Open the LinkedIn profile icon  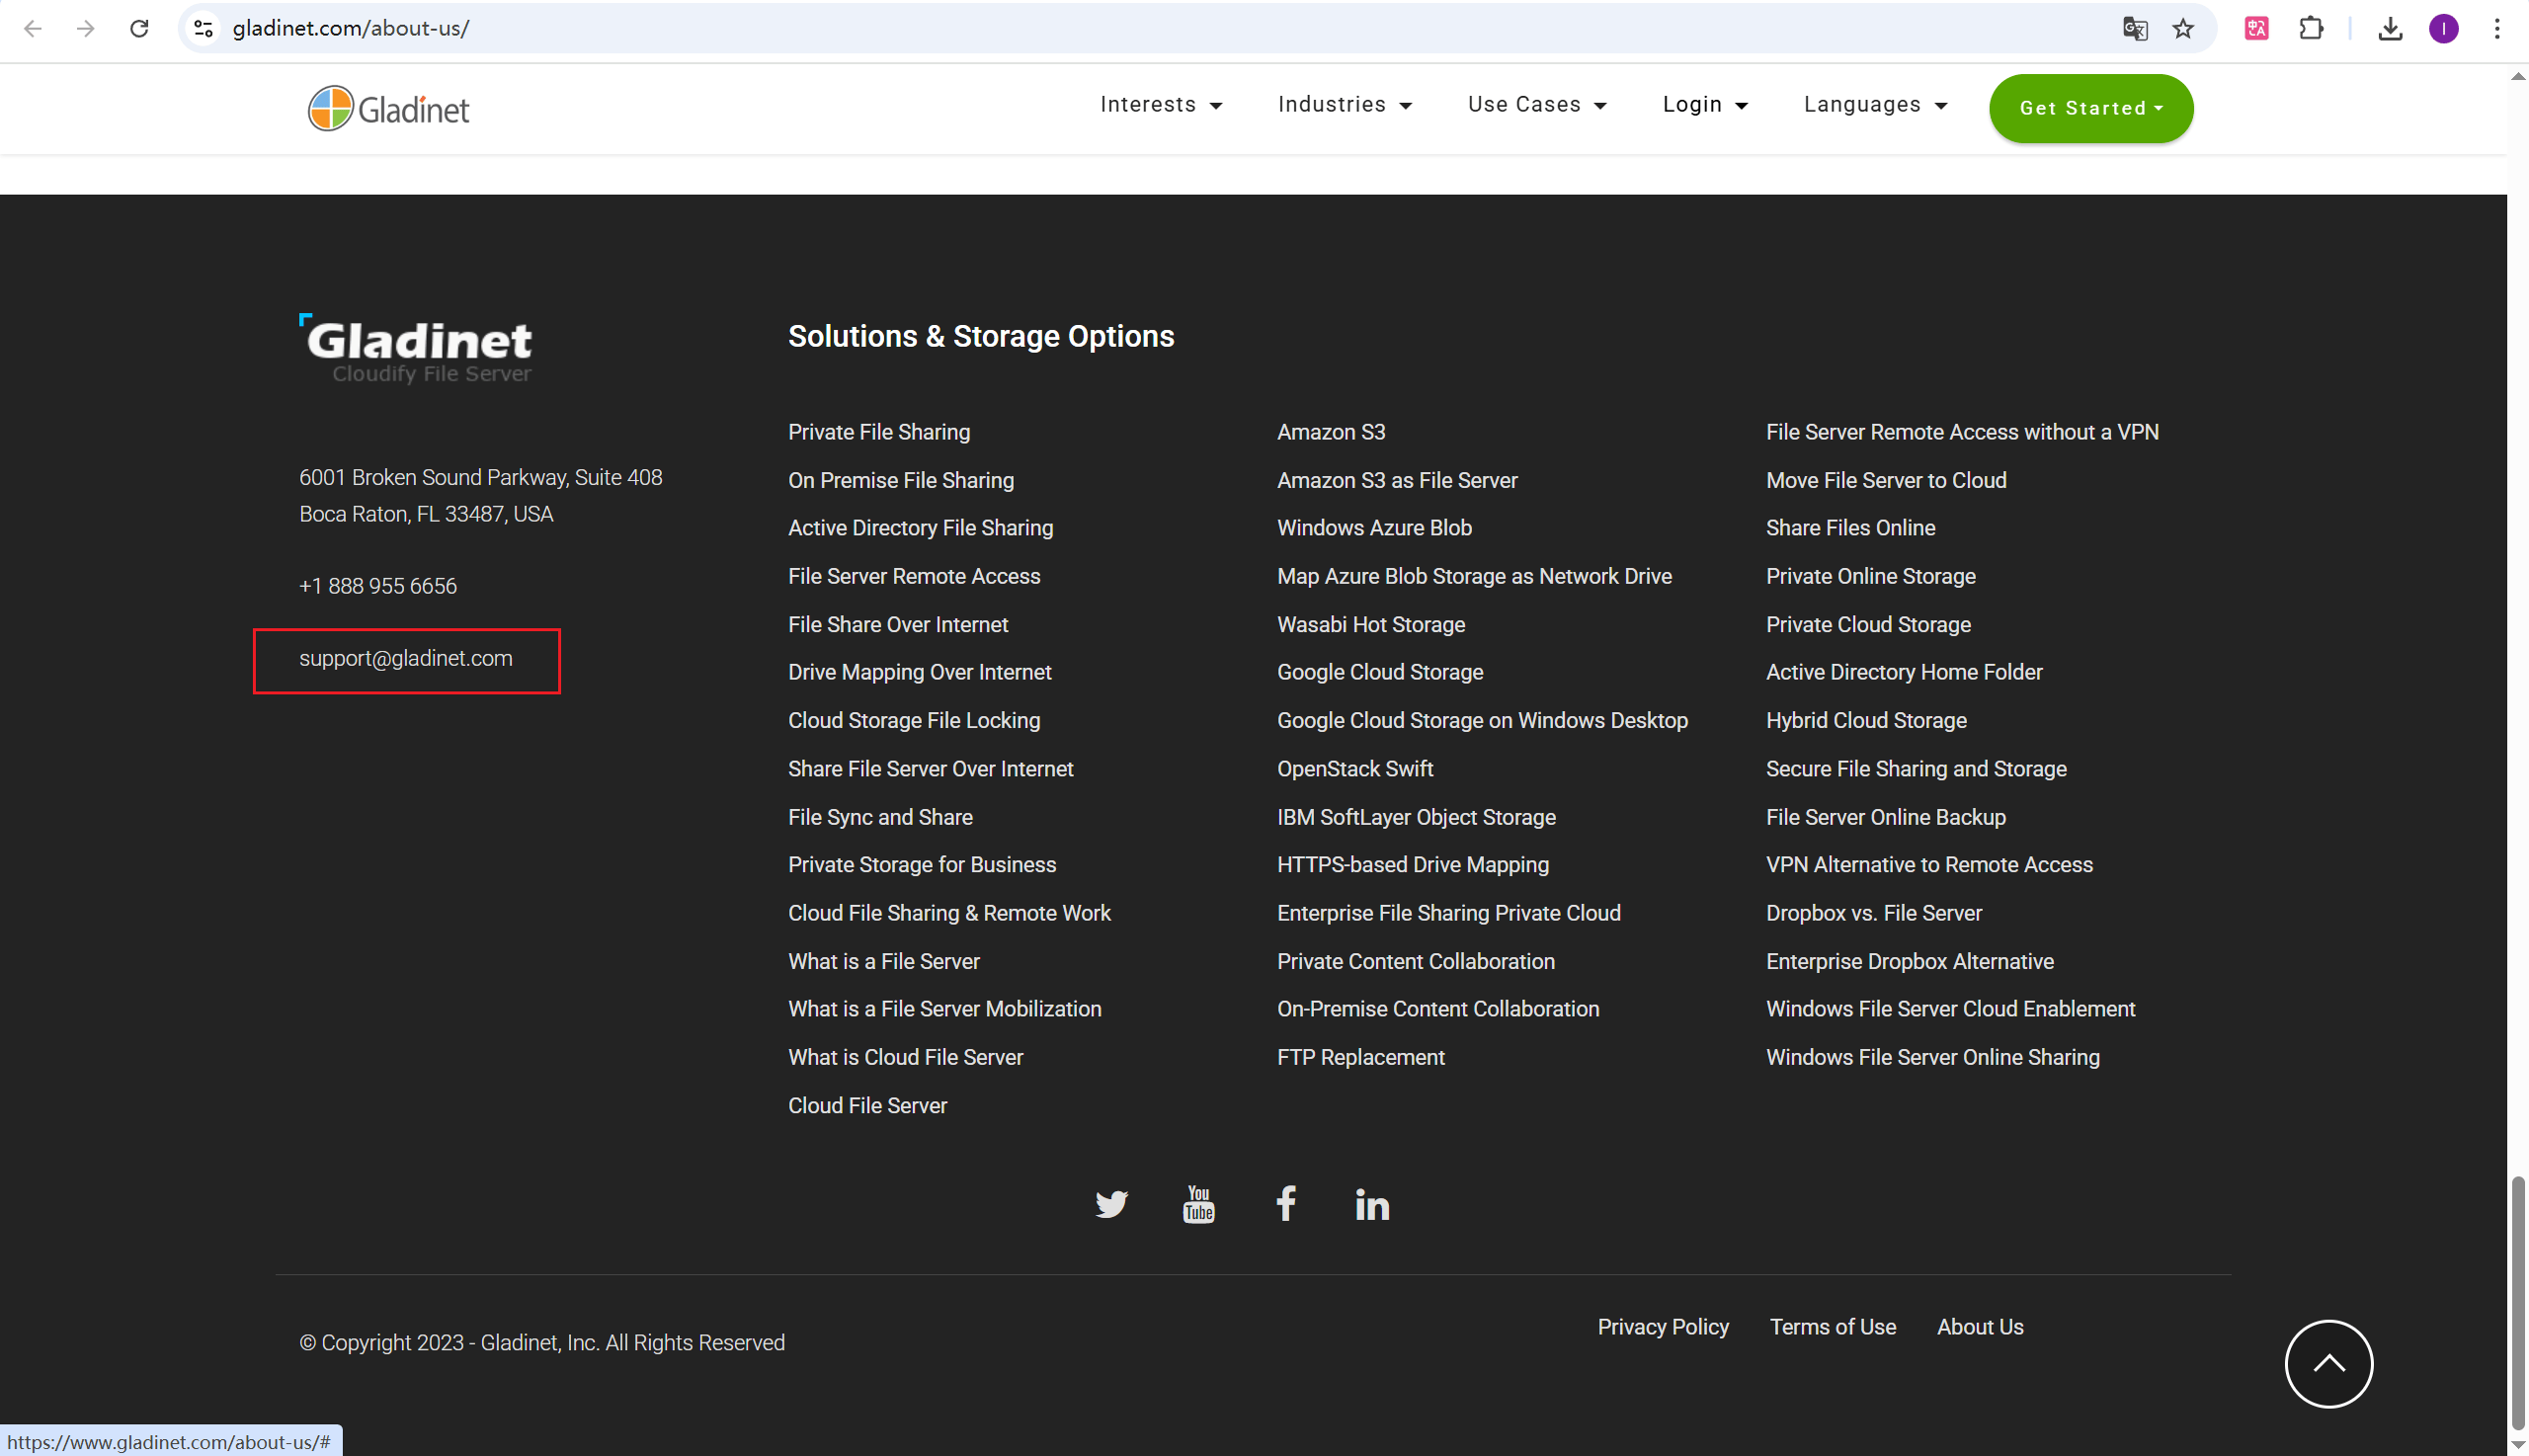click(1372, 1205)
